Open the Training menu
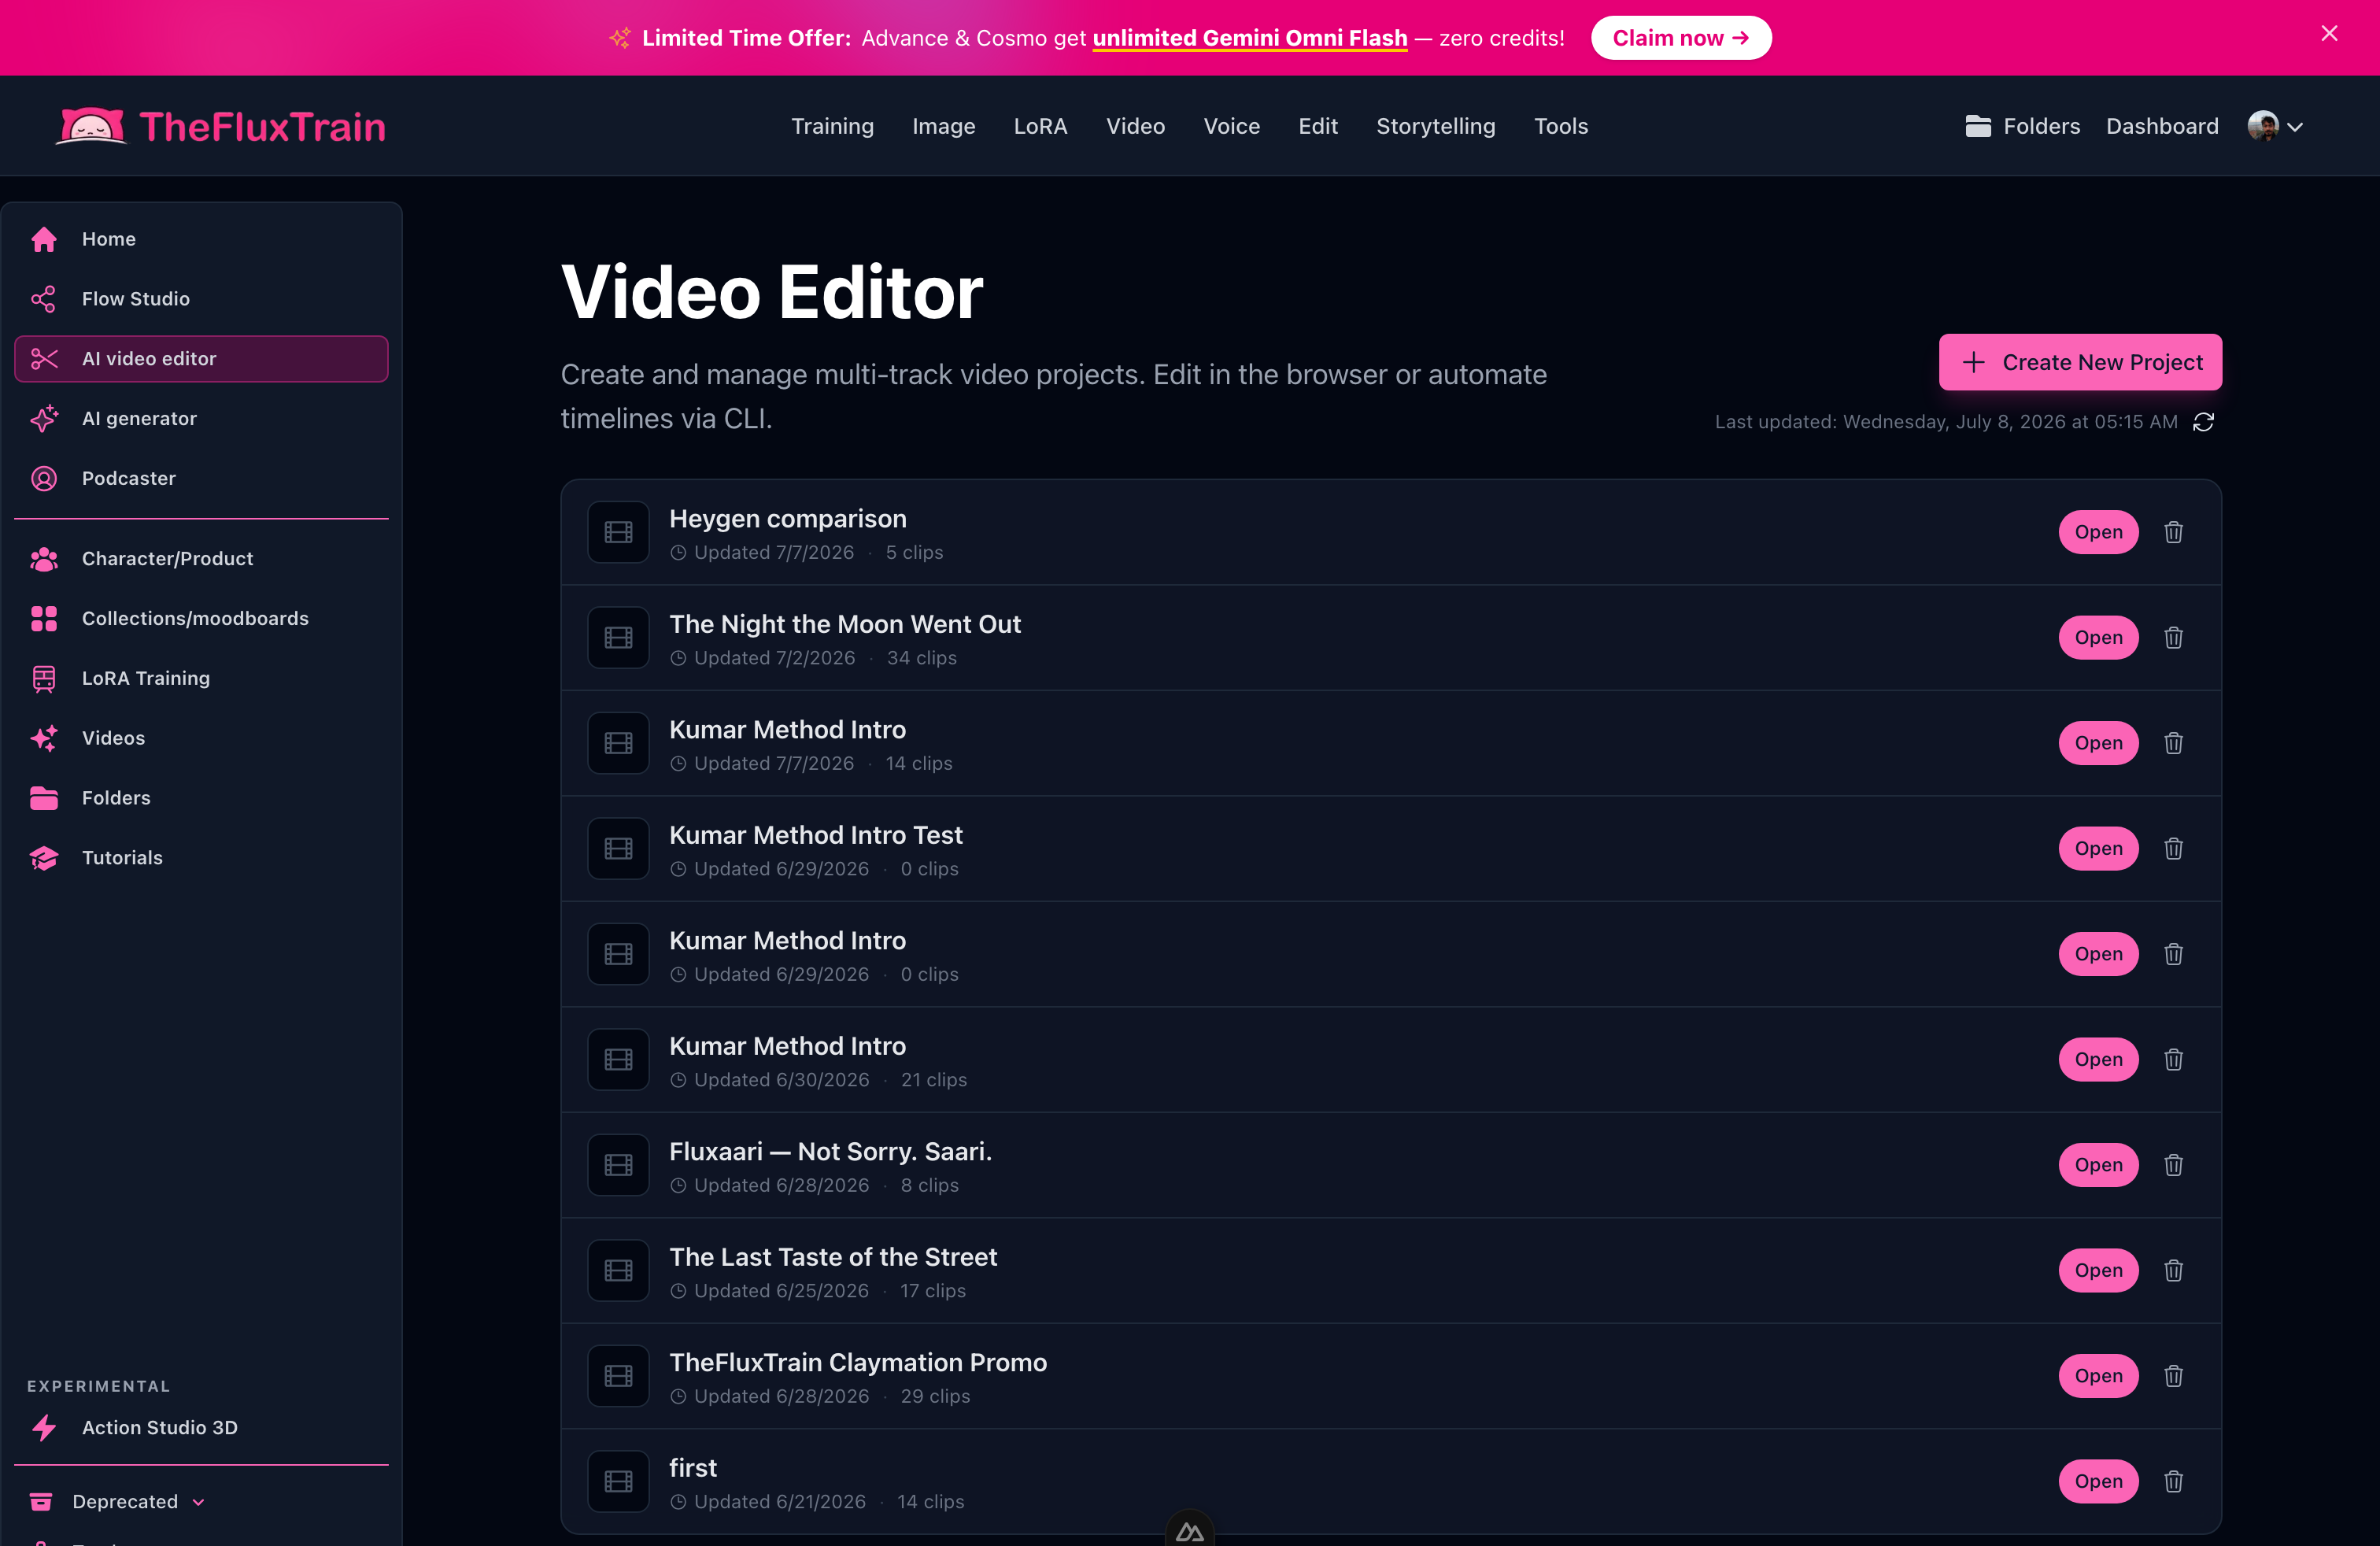The height and width of the screenshot is (1546, 2380). [x=832, y=127]
